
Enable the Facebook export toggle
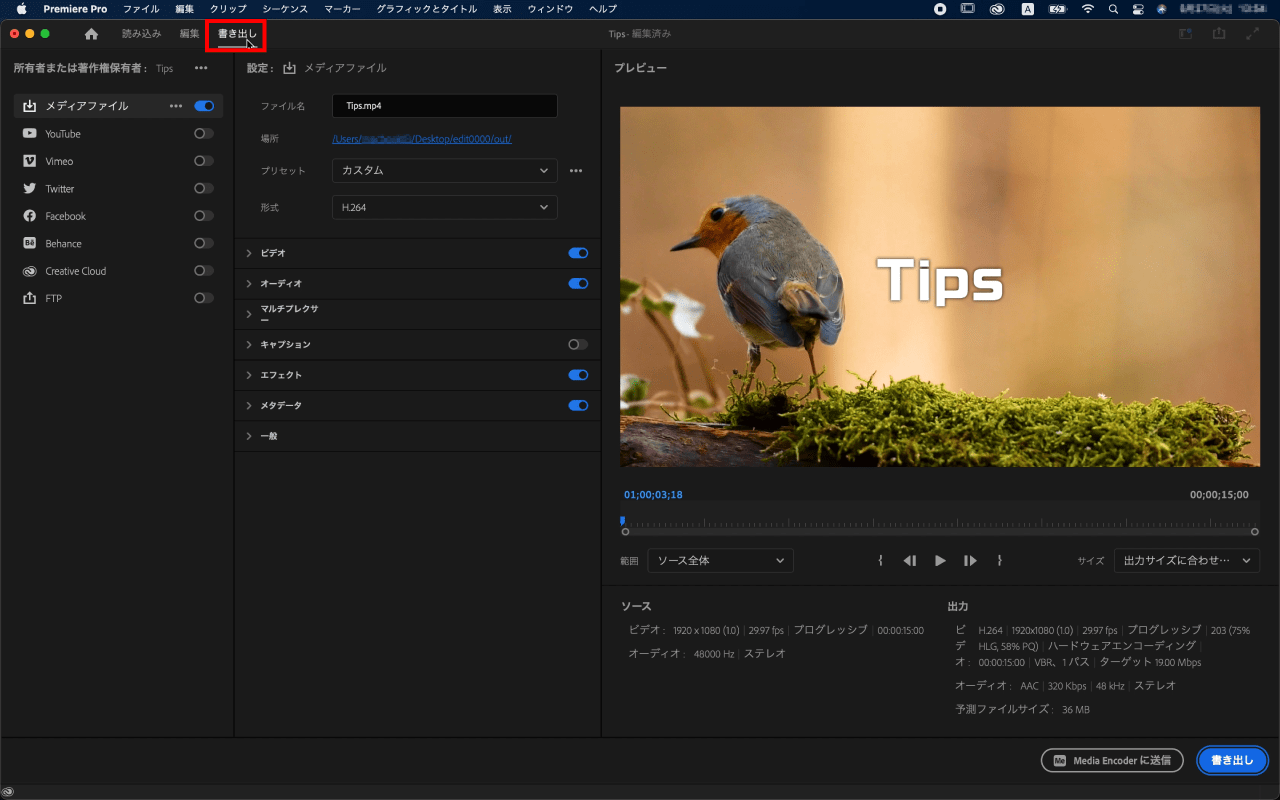(204, 216)
